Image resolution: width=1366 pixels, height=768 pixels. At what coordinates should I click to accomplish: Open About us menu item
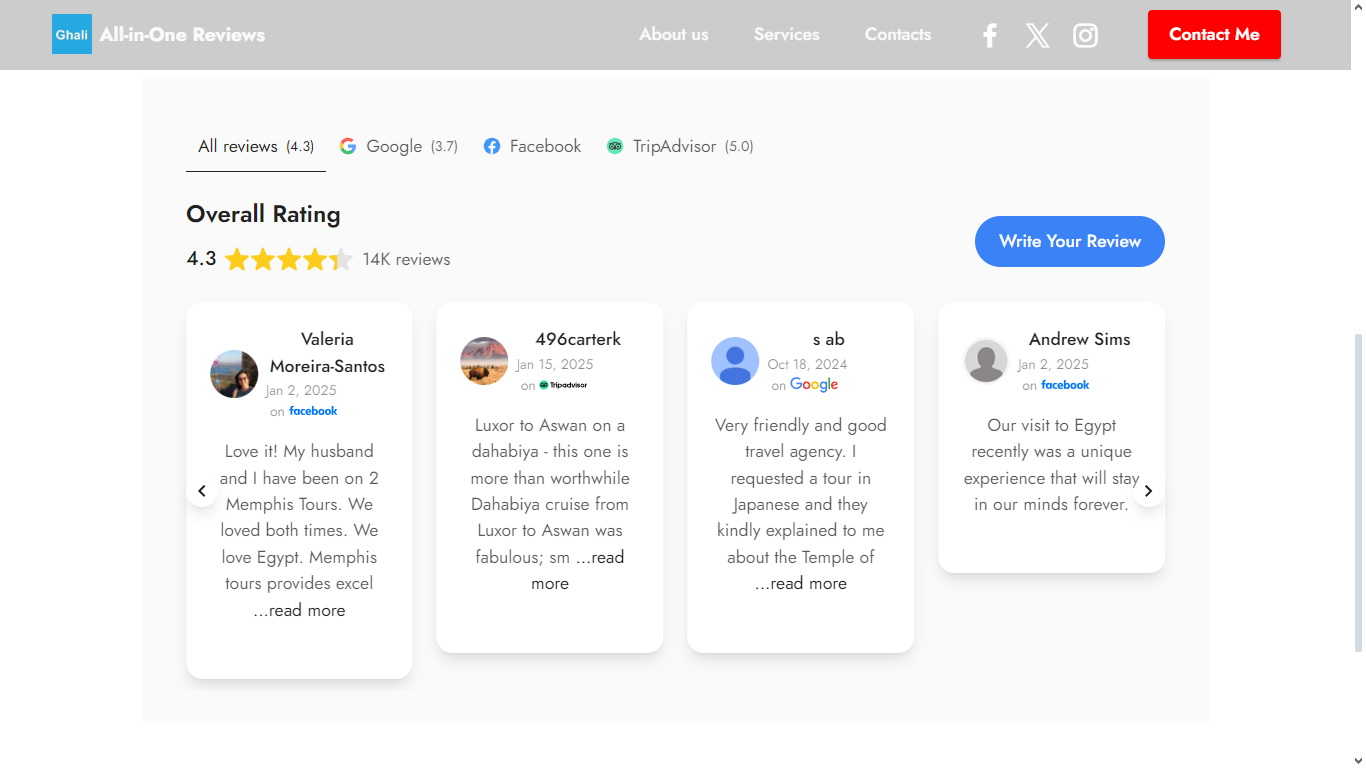(674, 34)
